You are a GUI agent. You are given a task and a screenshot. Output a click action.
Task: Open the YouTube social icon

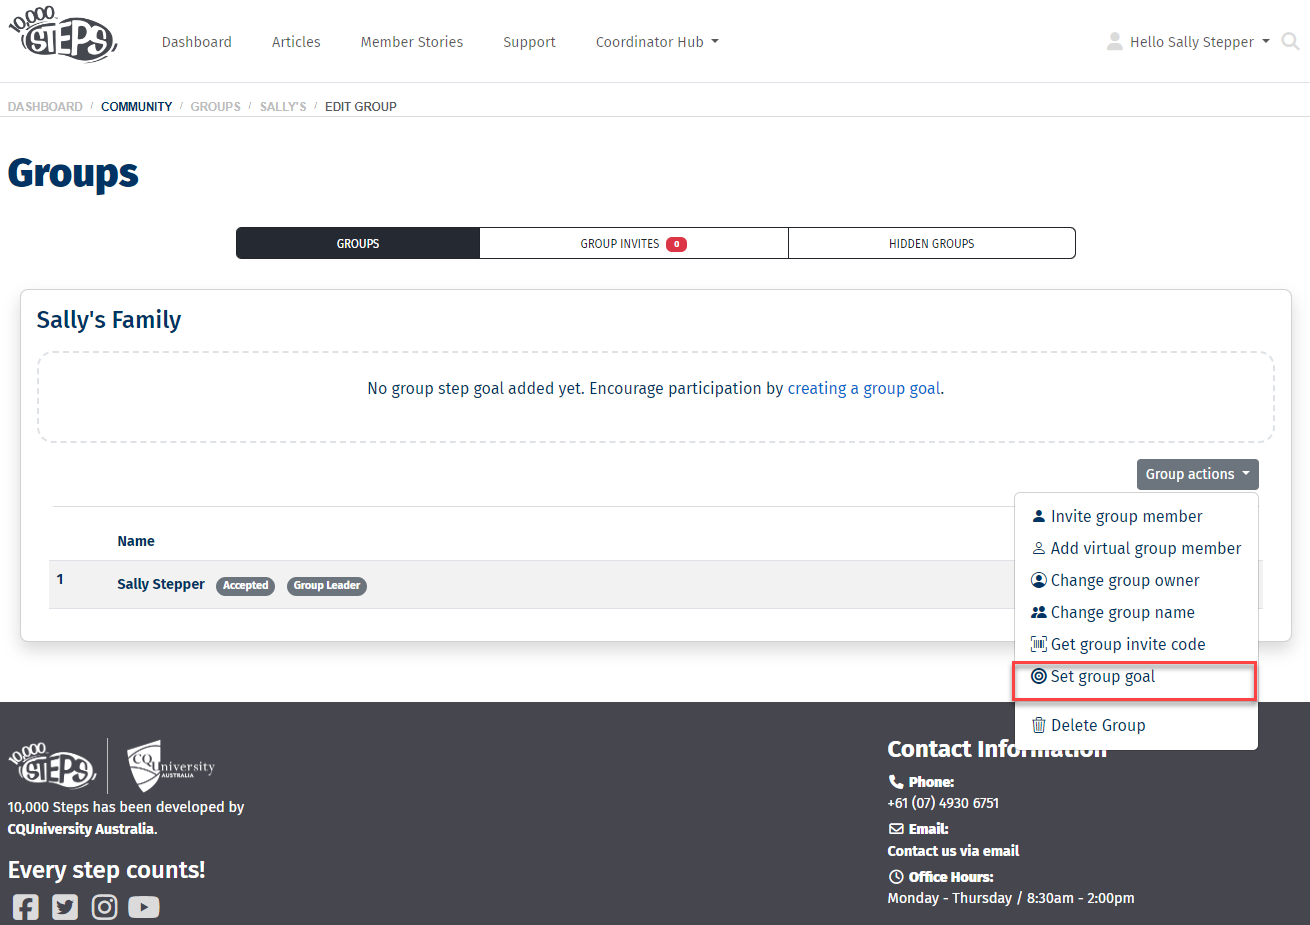143,907
